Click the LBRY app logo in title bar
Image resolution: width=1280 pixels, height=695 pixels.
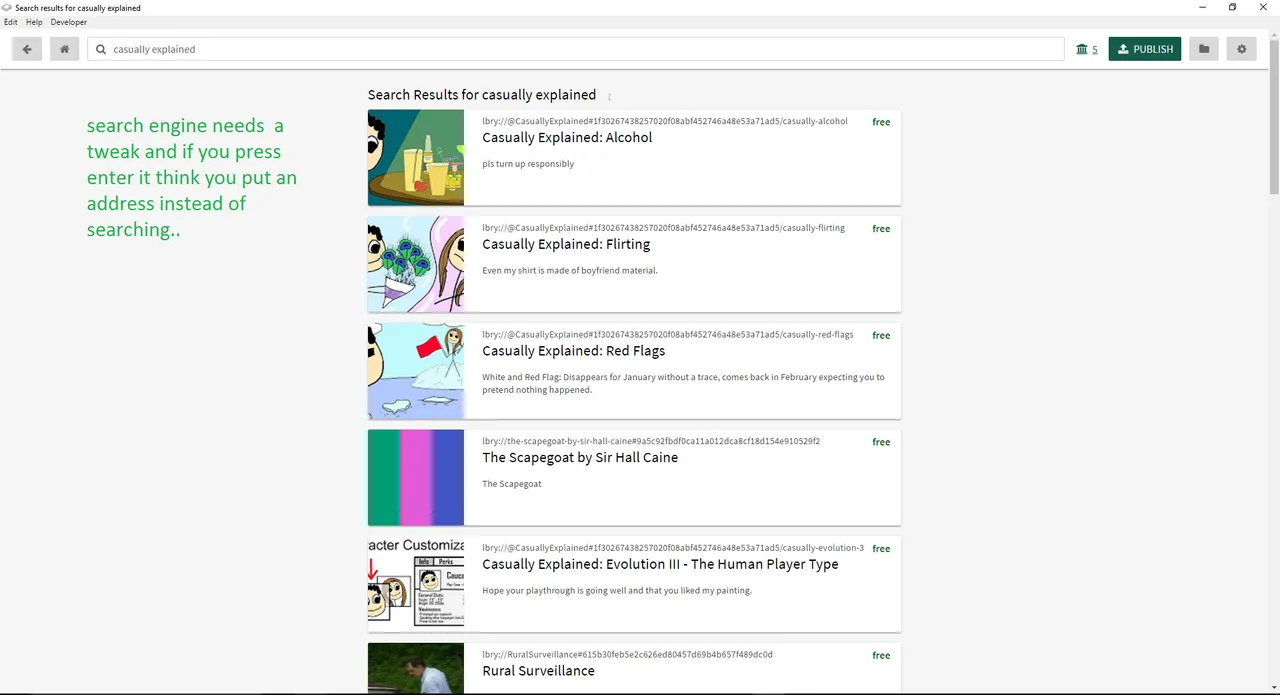tap(7, 7)
